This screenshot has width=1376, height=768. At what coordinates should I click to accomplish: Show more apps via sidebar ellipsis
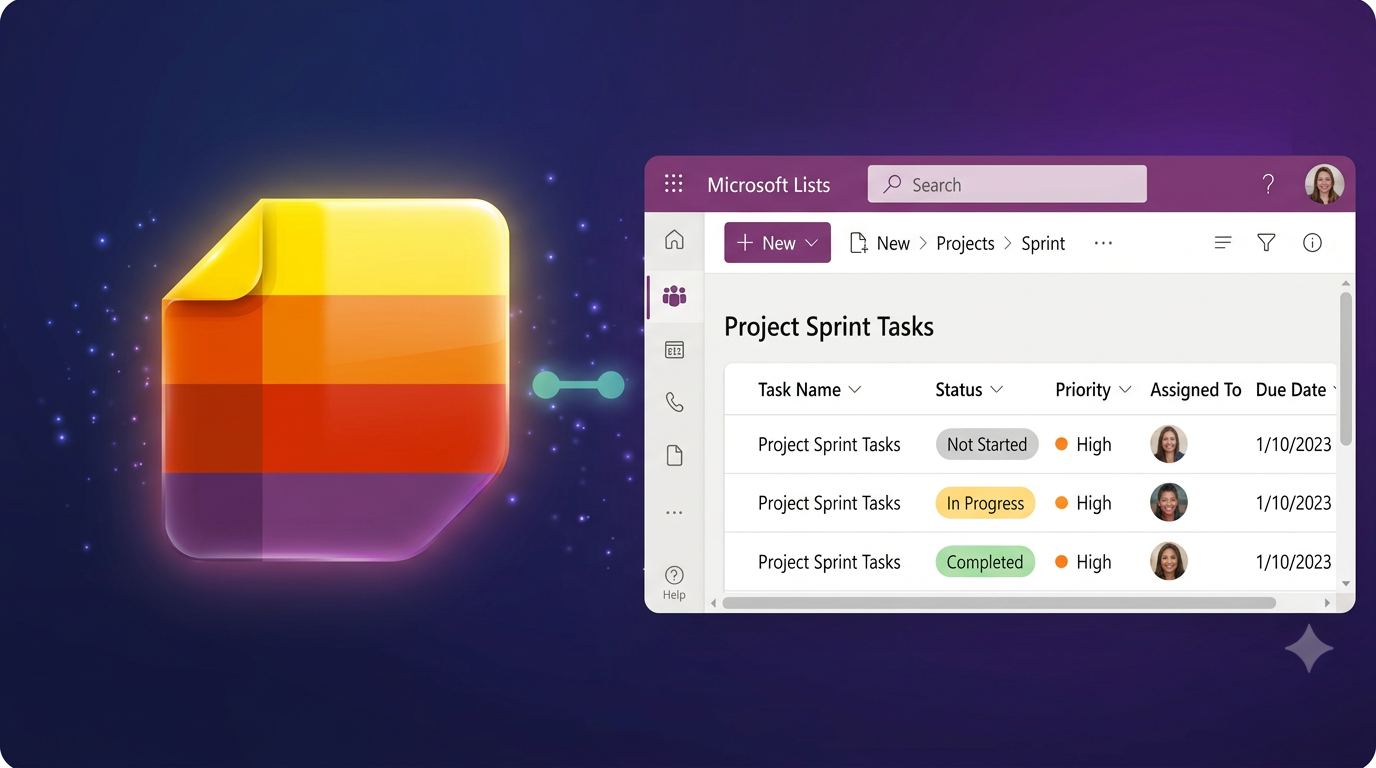675,513
